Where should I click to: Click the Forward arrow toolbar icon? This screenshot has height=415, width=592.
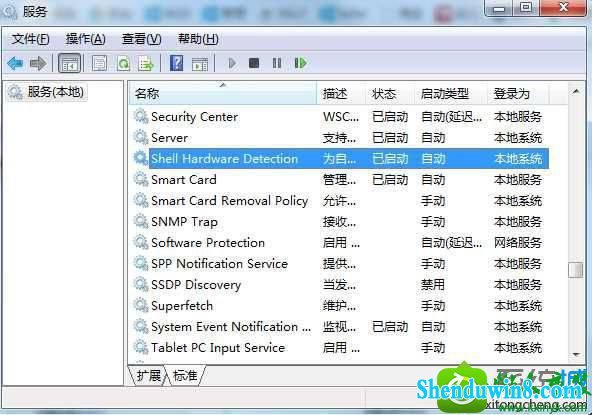(38, 63)
